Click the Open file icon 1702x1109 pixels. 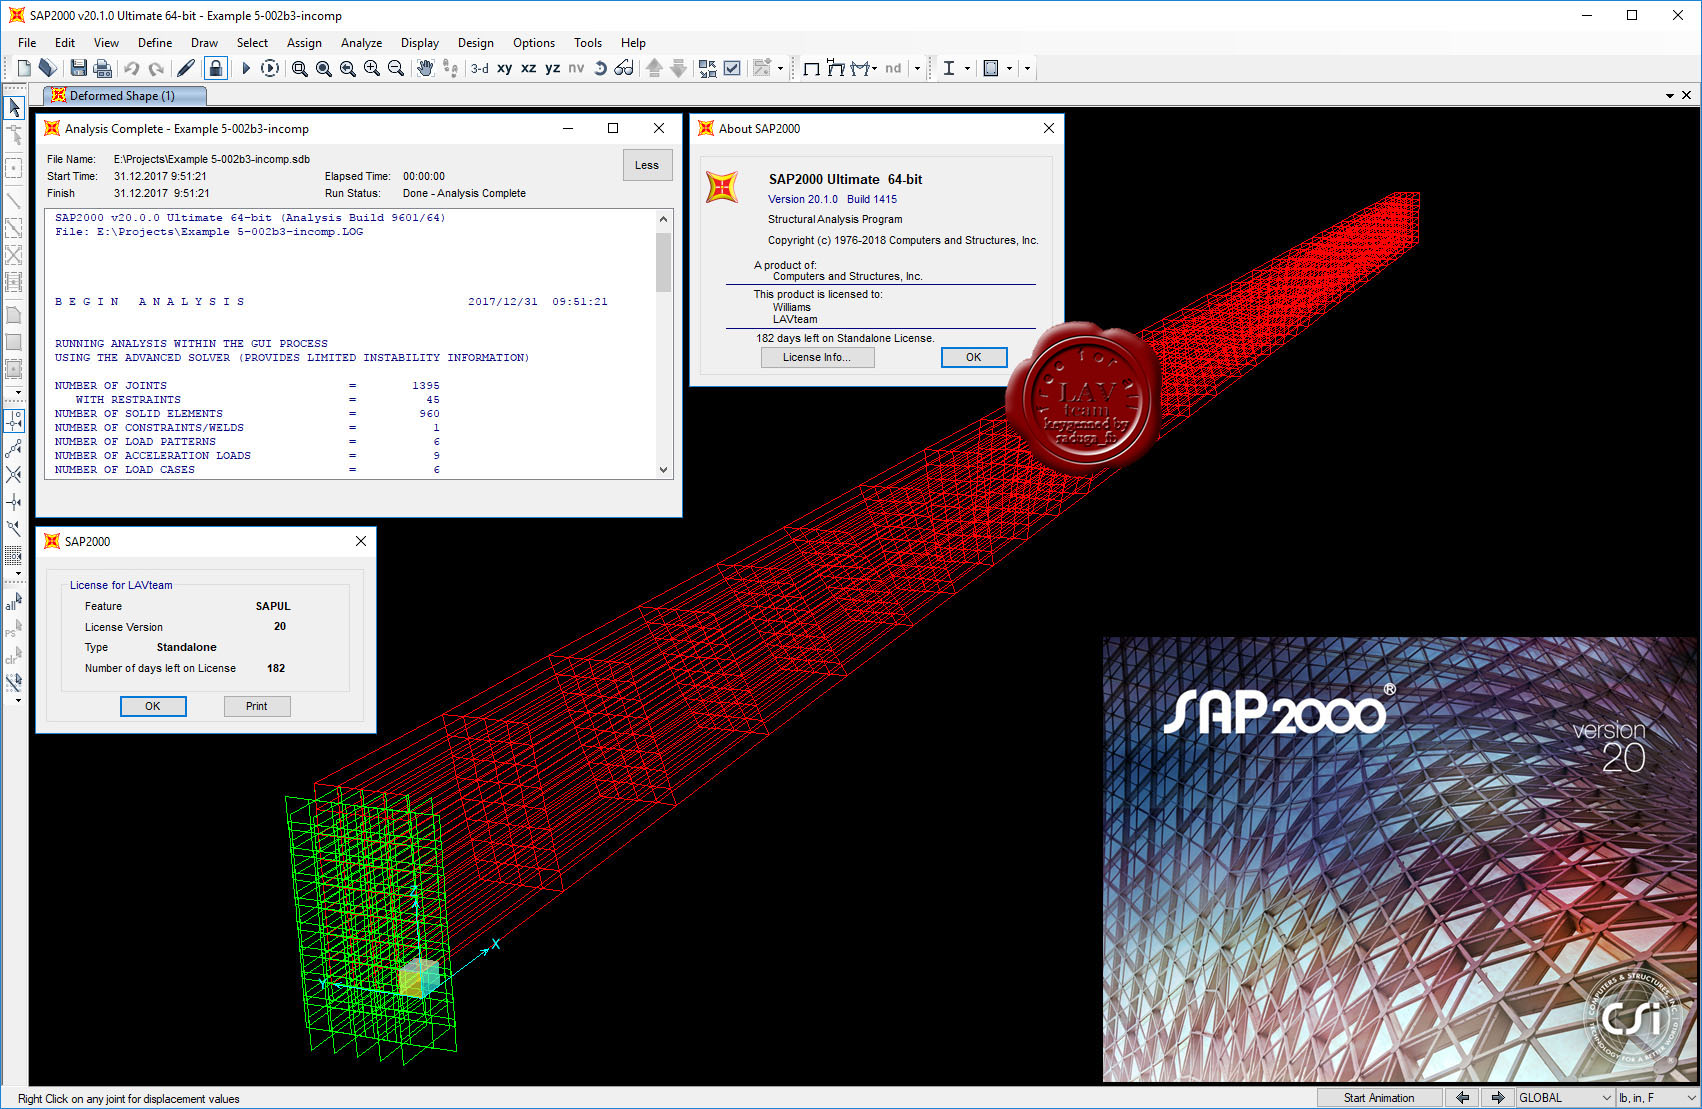(x=47, y=68)
